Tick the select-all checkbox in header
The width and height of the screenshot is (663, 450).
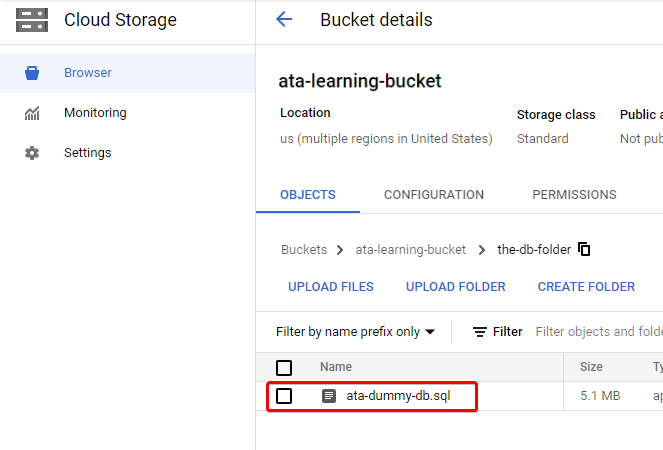pyautogui.click(x=284, y=368)
